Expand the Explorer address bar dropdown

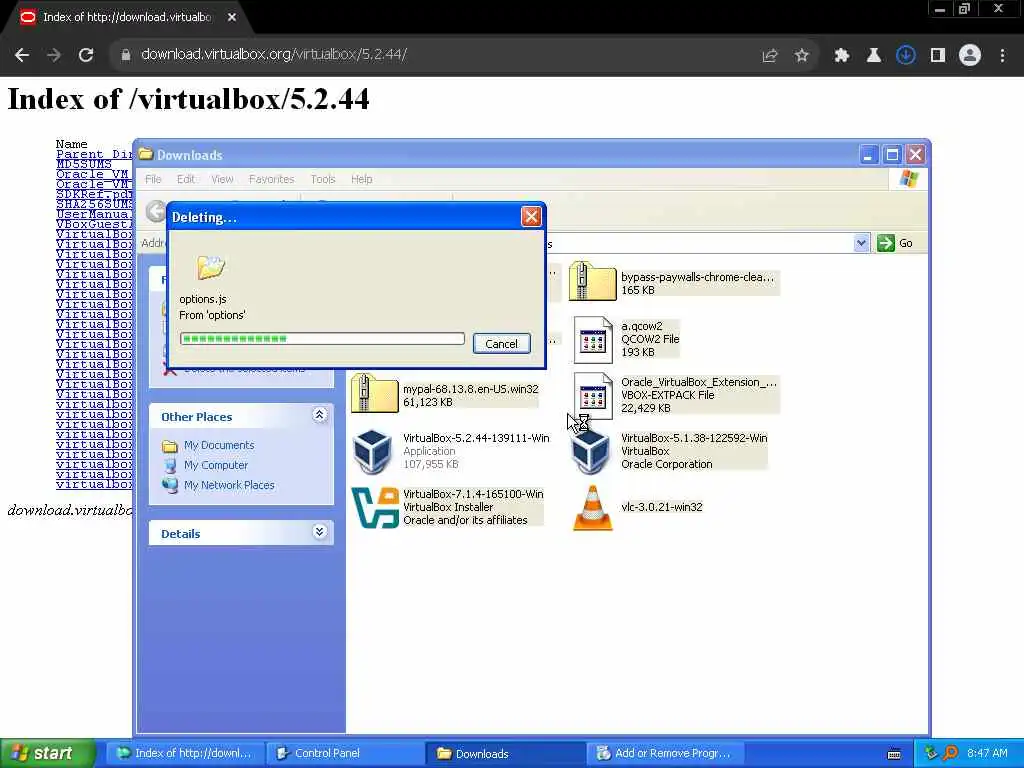(861, 243)
